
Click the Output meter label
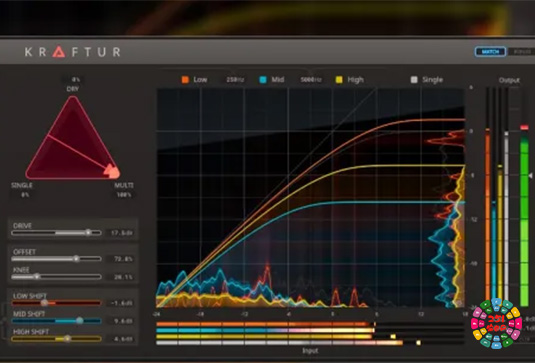point(509,80)
